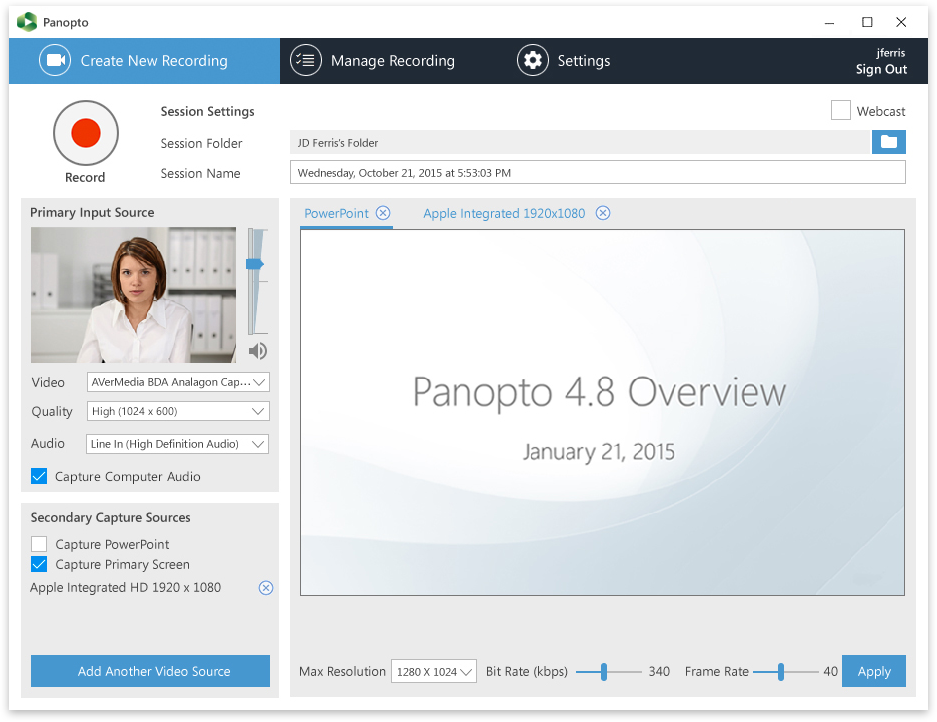Enable the Webcast checkbox
This screenshot has height=722, width=937.
coord(840,111)
